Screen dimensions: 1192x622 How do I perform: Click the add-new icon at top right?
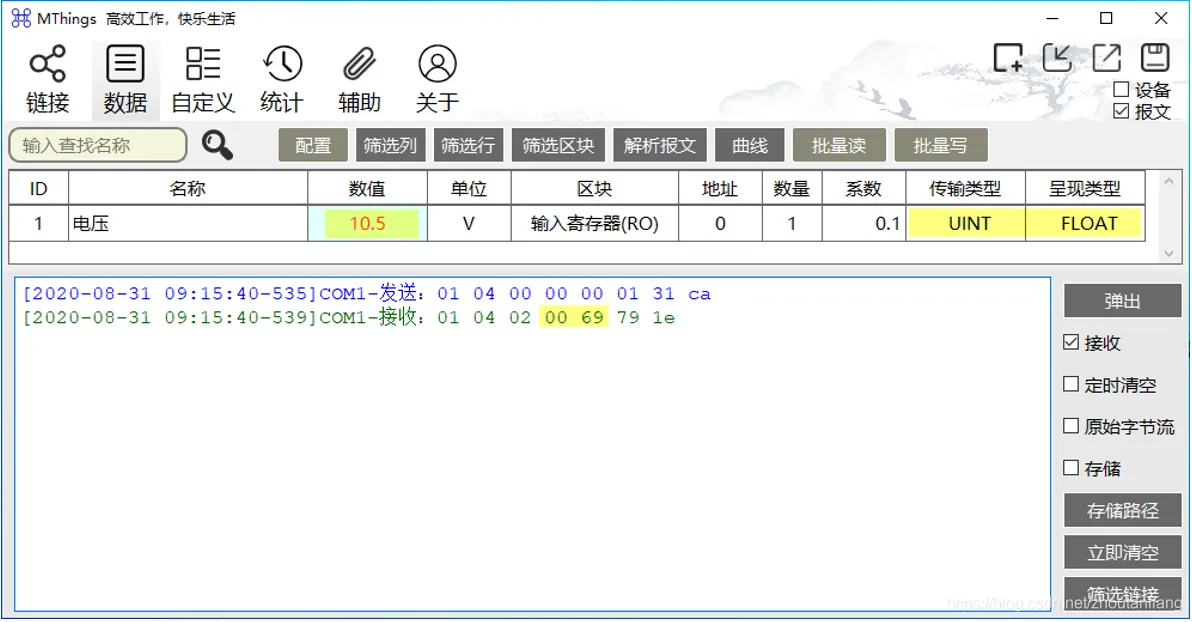pos(1010,58)
